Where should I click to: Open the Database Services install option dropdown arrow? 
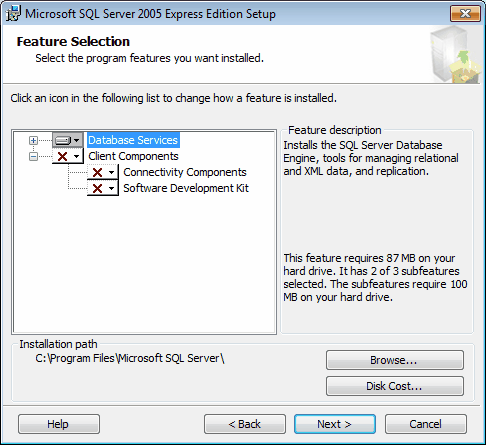(77, 140)
